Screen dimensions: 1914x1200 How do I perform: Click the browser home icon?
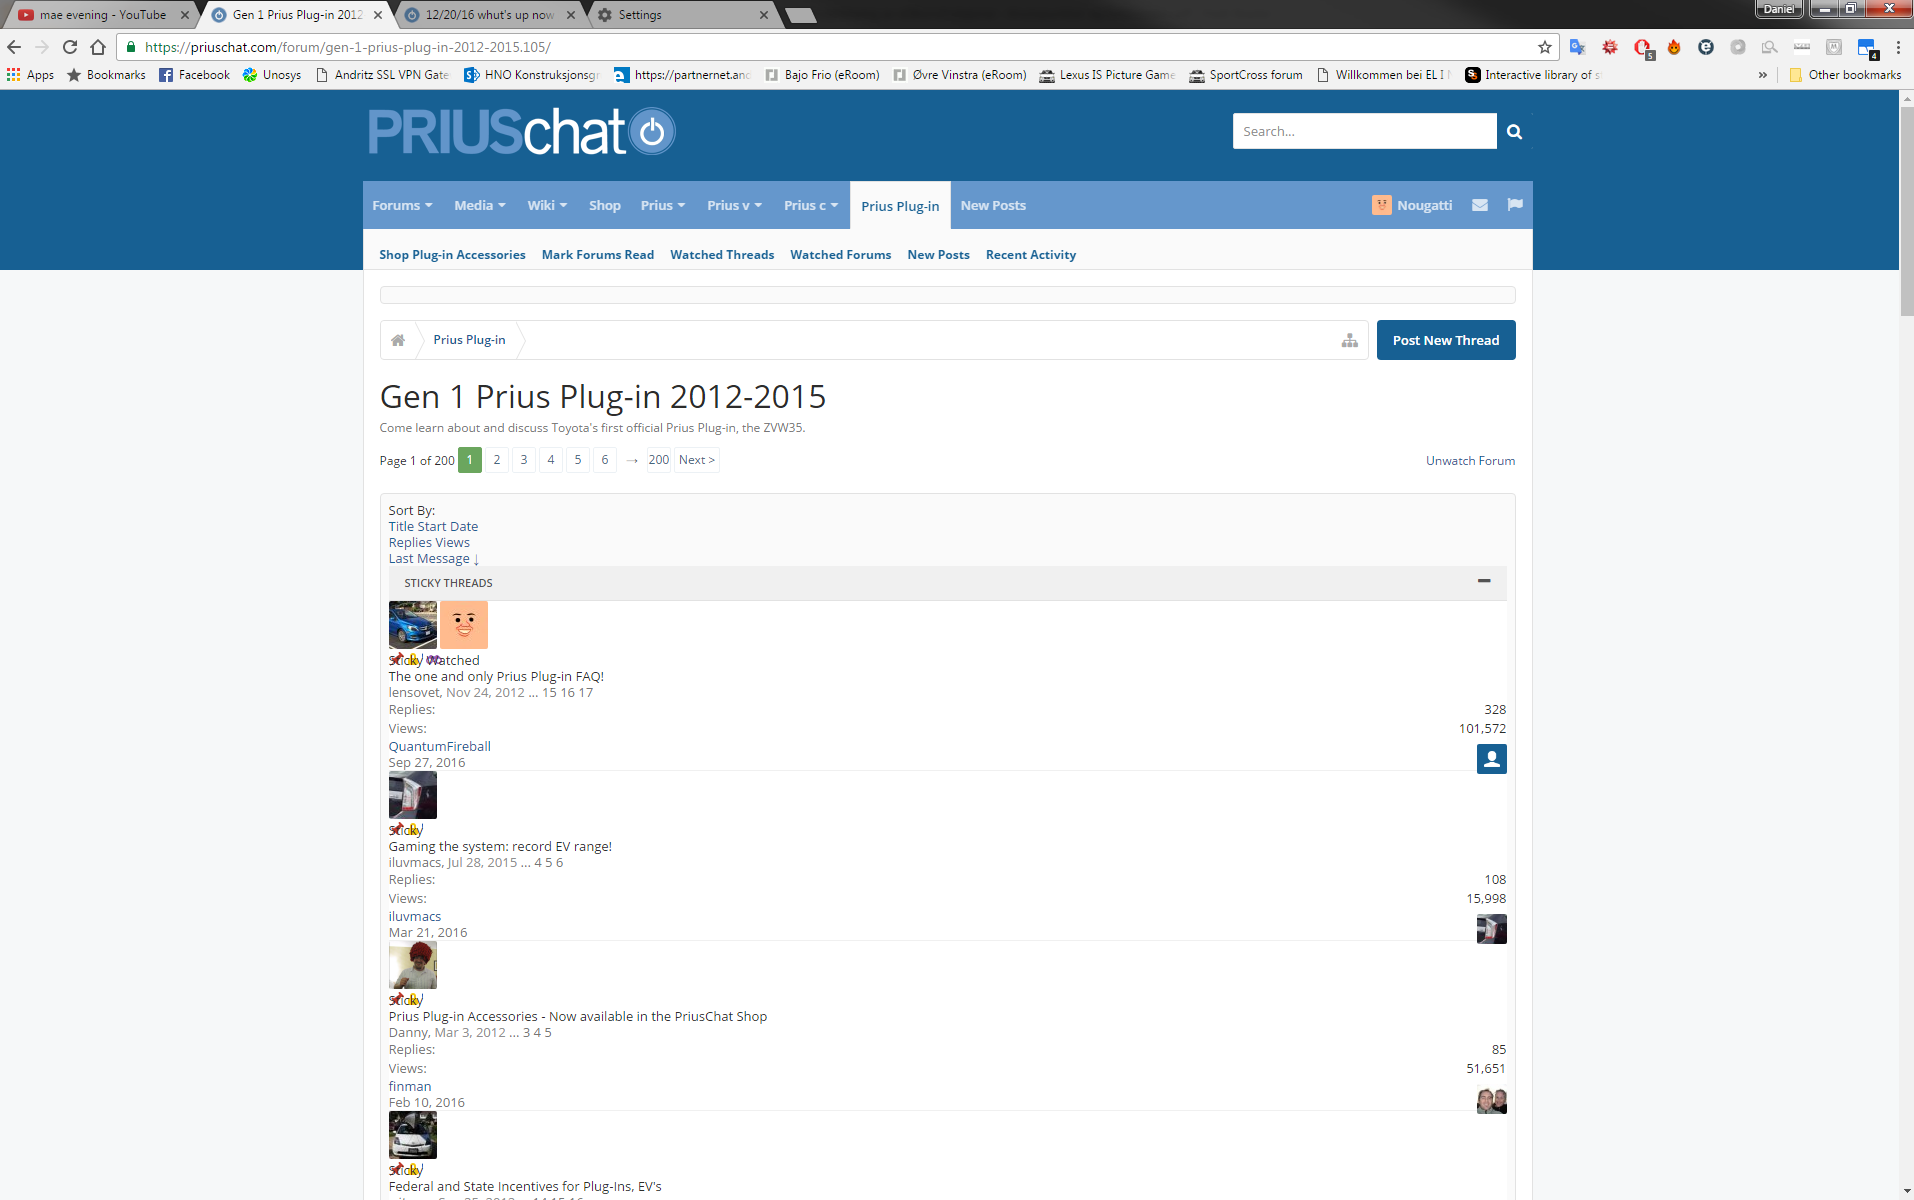point(98,47)
